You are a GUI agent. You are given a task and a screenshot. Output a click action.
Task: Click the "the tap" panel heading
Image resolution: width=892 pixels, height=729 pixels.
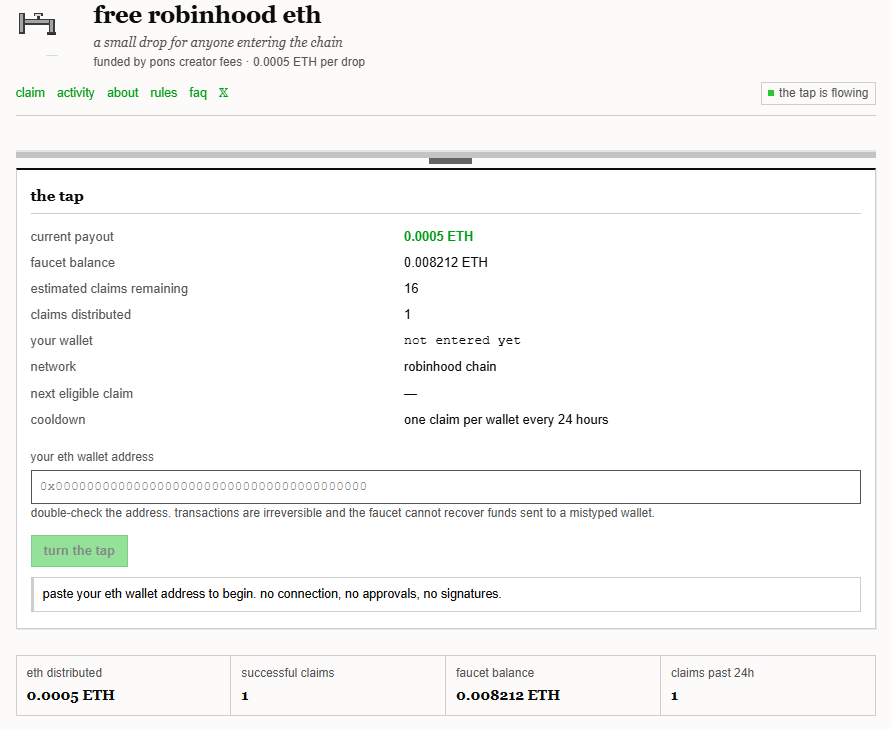coord(57,196)
